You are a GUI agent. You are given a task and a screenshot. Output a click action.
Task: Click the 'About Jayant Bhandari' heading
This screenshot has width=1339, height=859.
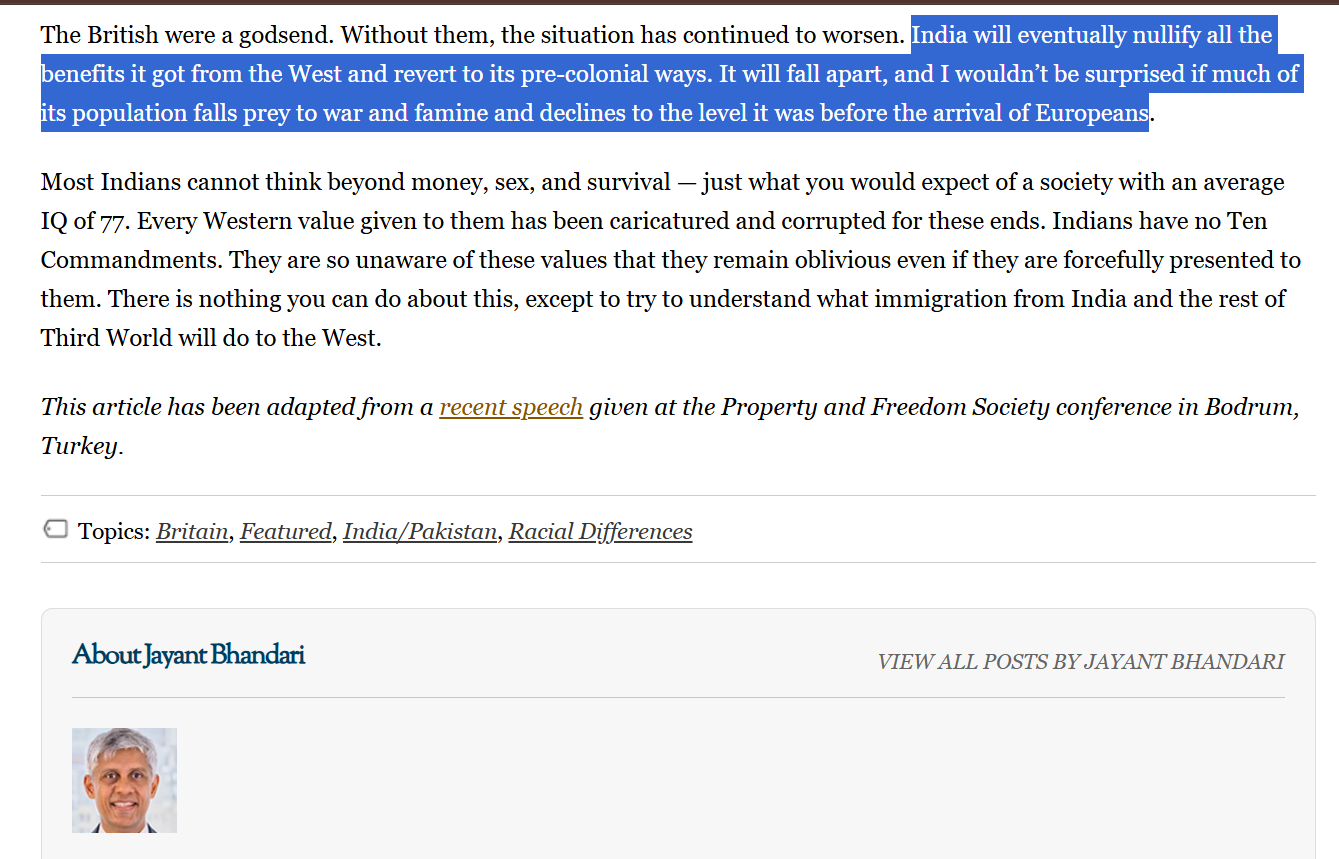pos(188,655)
